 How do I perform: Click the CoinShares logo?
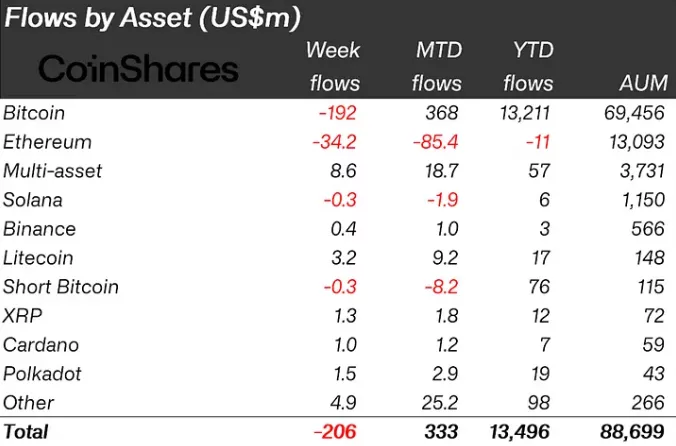tap(138, 69)
